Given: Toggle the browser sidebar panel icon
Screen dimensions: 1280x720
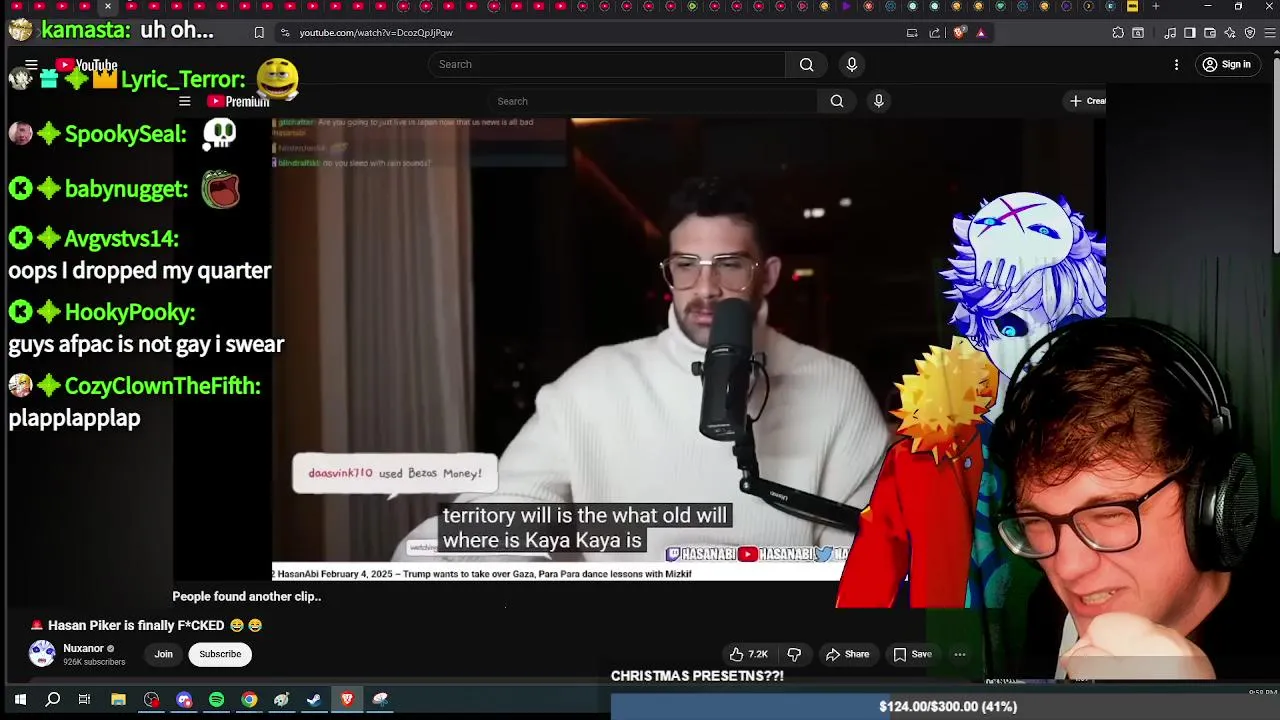Looking at the screenshot, I should point(1190,33).
